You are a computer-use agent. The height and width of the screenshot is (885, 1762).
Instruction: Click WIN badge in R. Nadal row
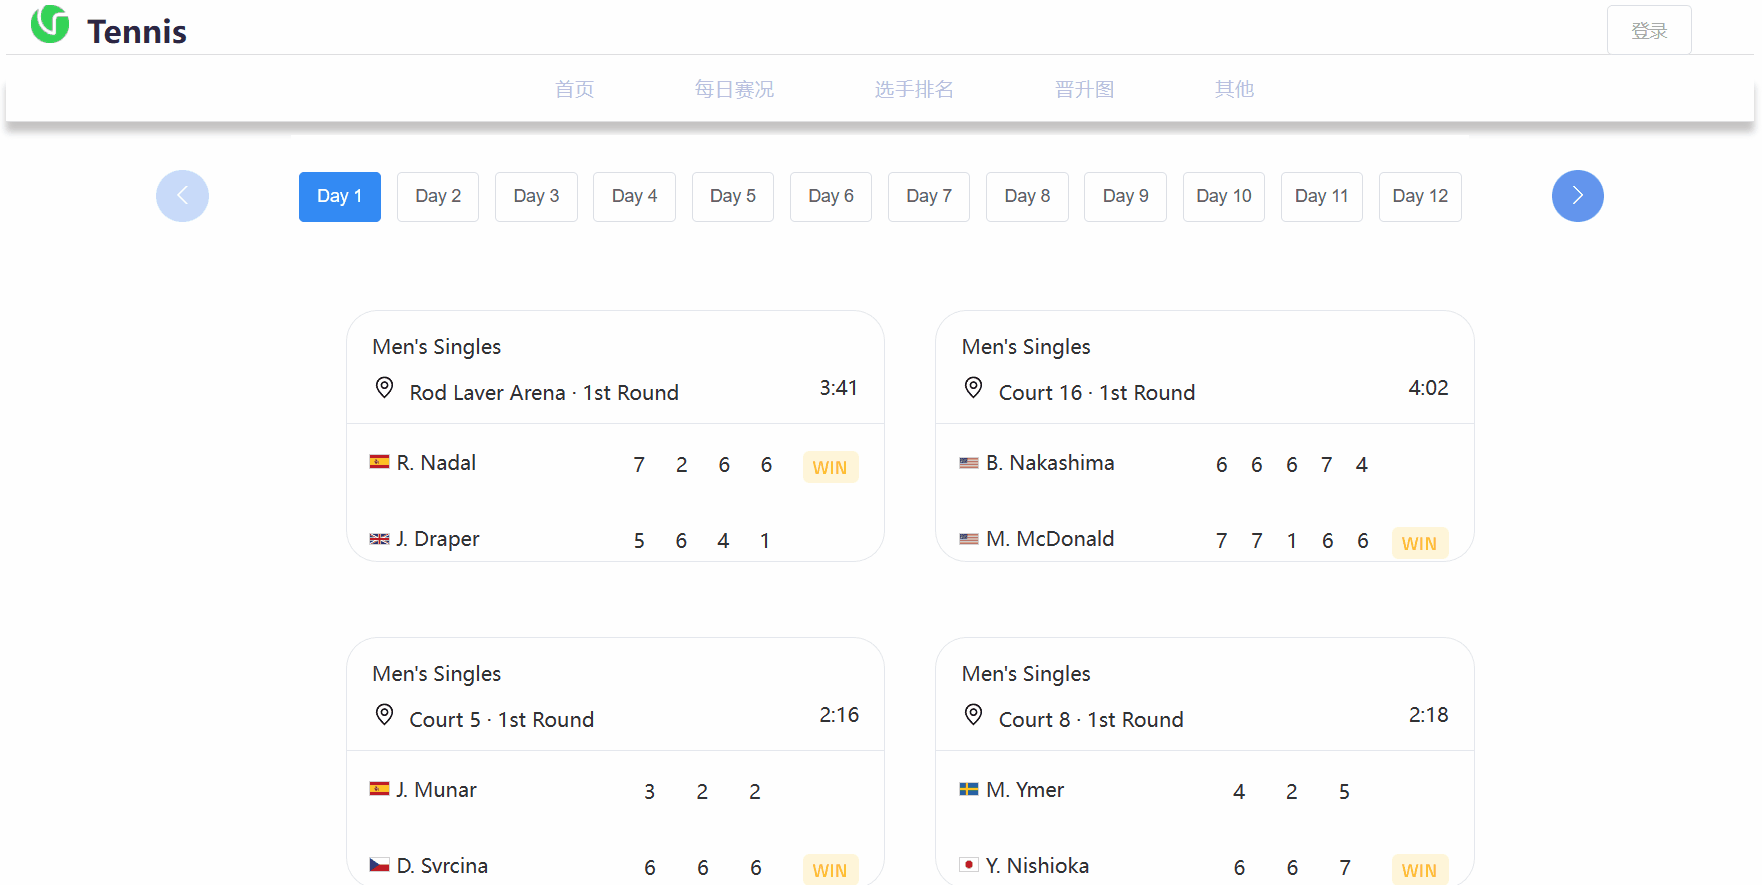point(830,467)
